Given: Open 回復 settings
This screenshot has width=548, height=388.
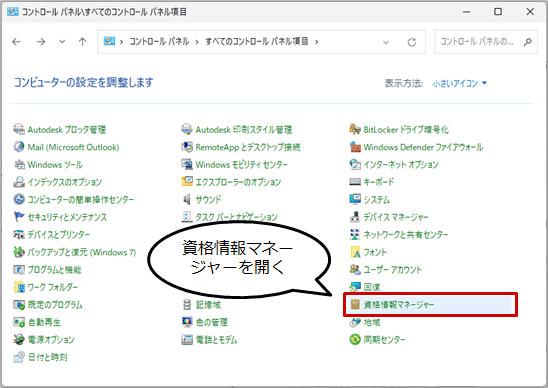Looking at the screenshot, I should [365, 287].
